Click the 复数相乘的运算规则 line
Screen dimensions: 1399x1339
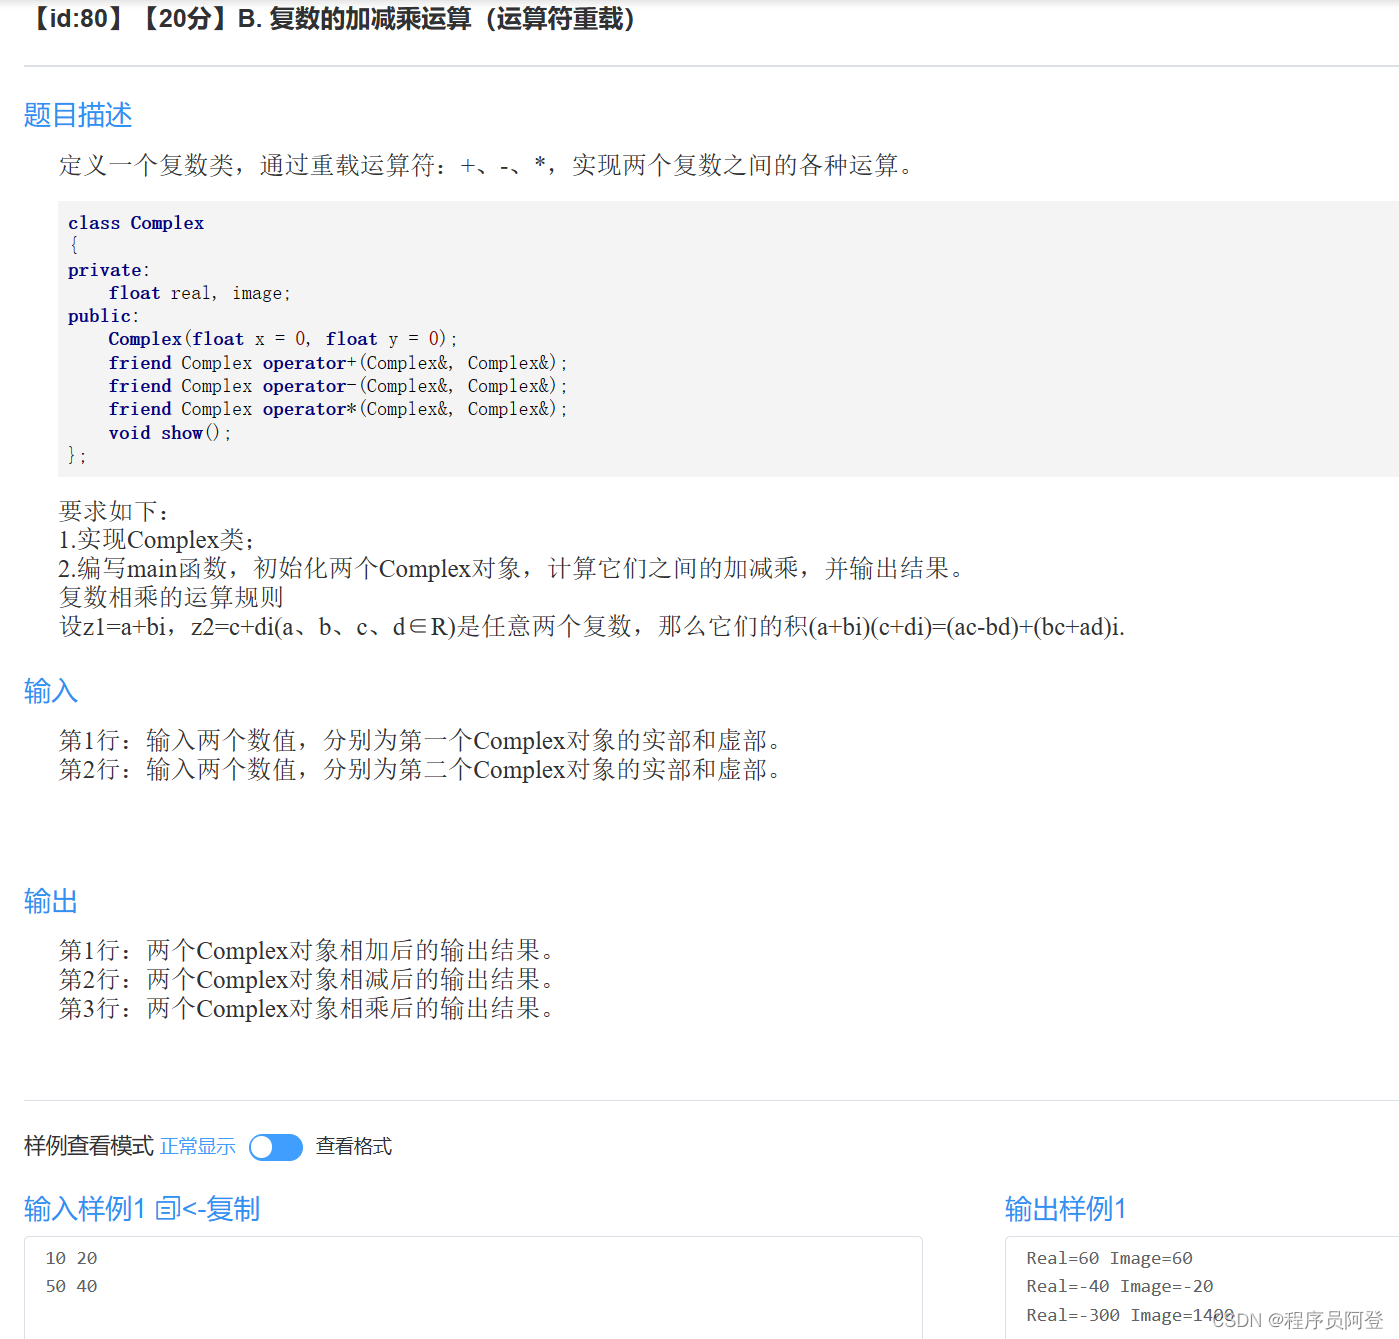[171, 598]
